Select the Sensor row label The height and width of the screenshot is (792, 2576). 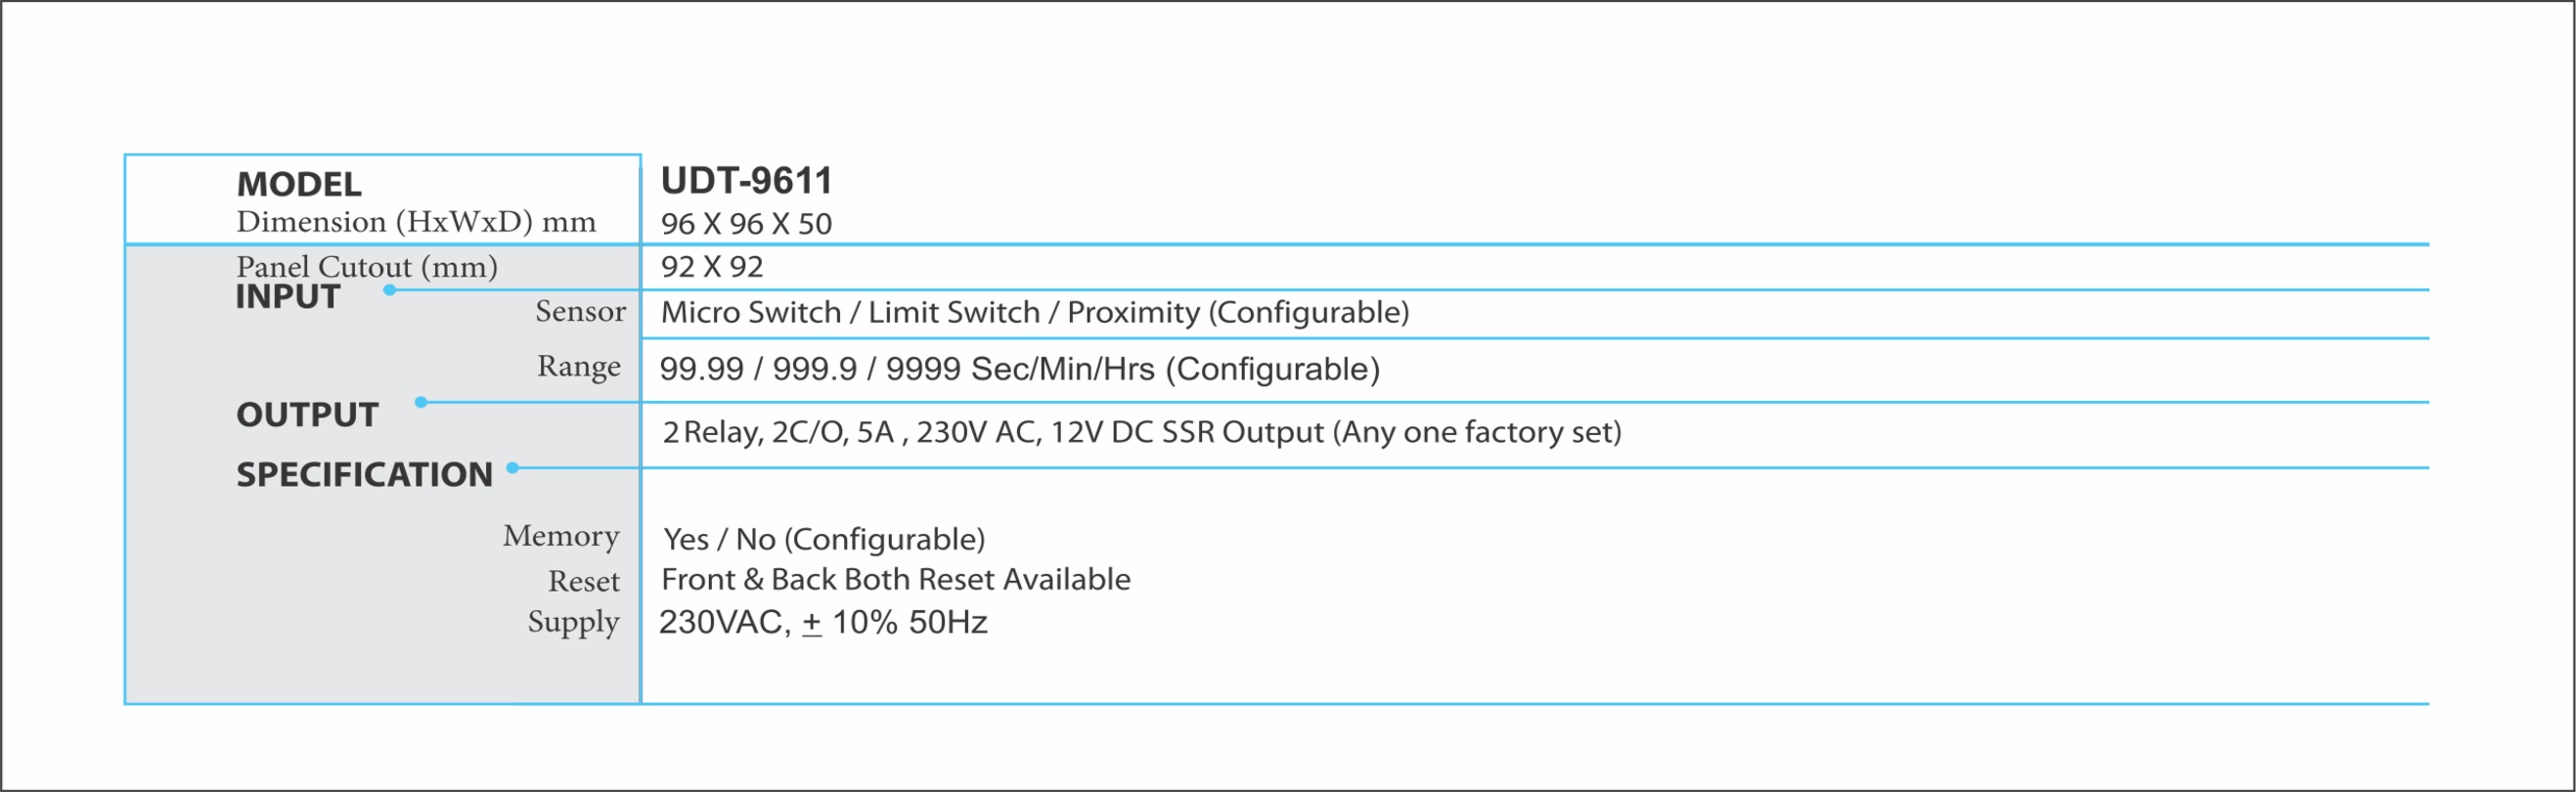[581, 311]
